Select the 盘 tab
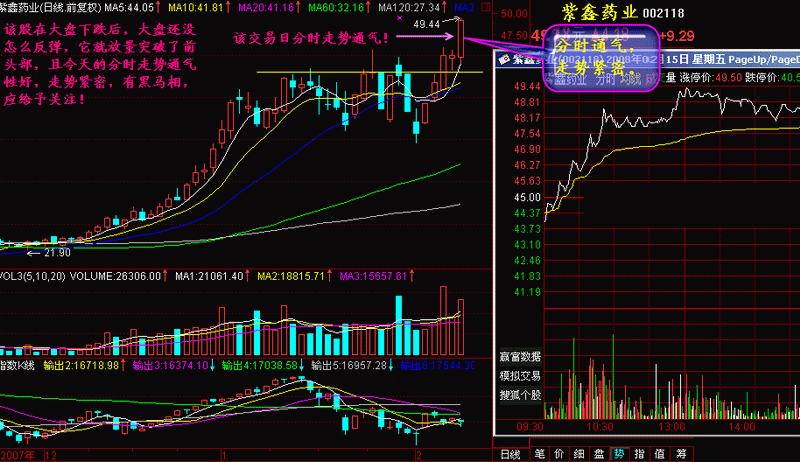Image resolution: width=800 pixels, height=462 pixels. (x=597, y=454)
